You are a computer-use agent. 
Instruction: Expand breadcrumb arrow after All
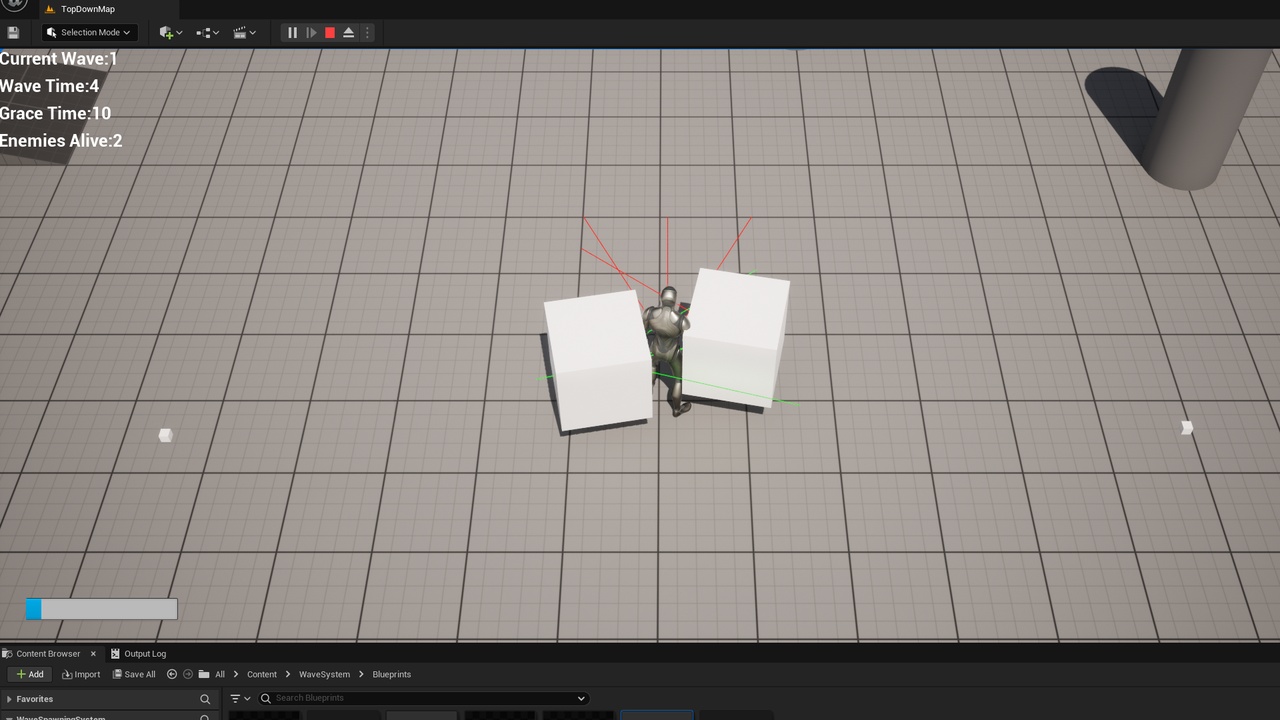(x=237, y=674)
